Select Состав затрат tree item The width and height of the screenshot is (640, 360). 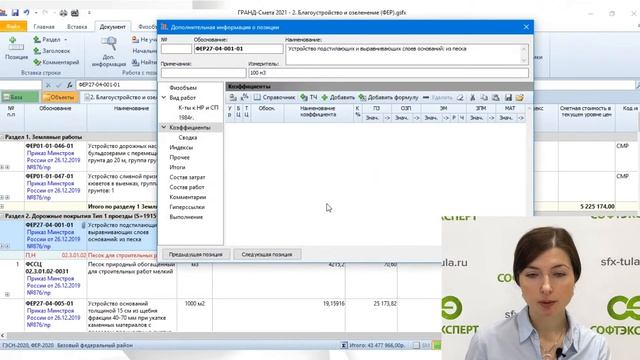(187, 177)
